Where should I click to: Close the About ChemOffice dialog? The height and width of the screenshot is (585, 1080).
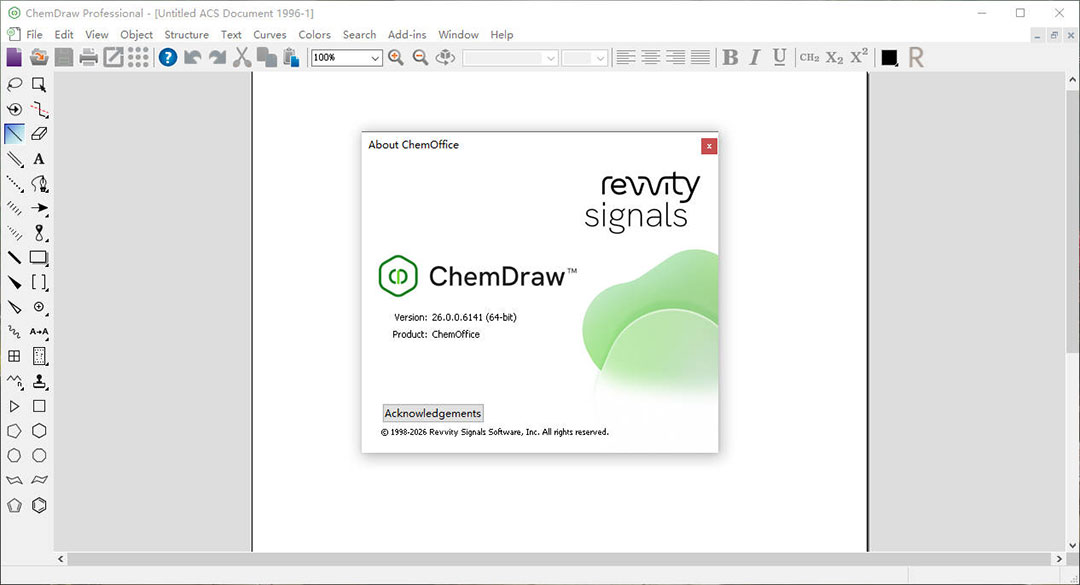(709, 146)
